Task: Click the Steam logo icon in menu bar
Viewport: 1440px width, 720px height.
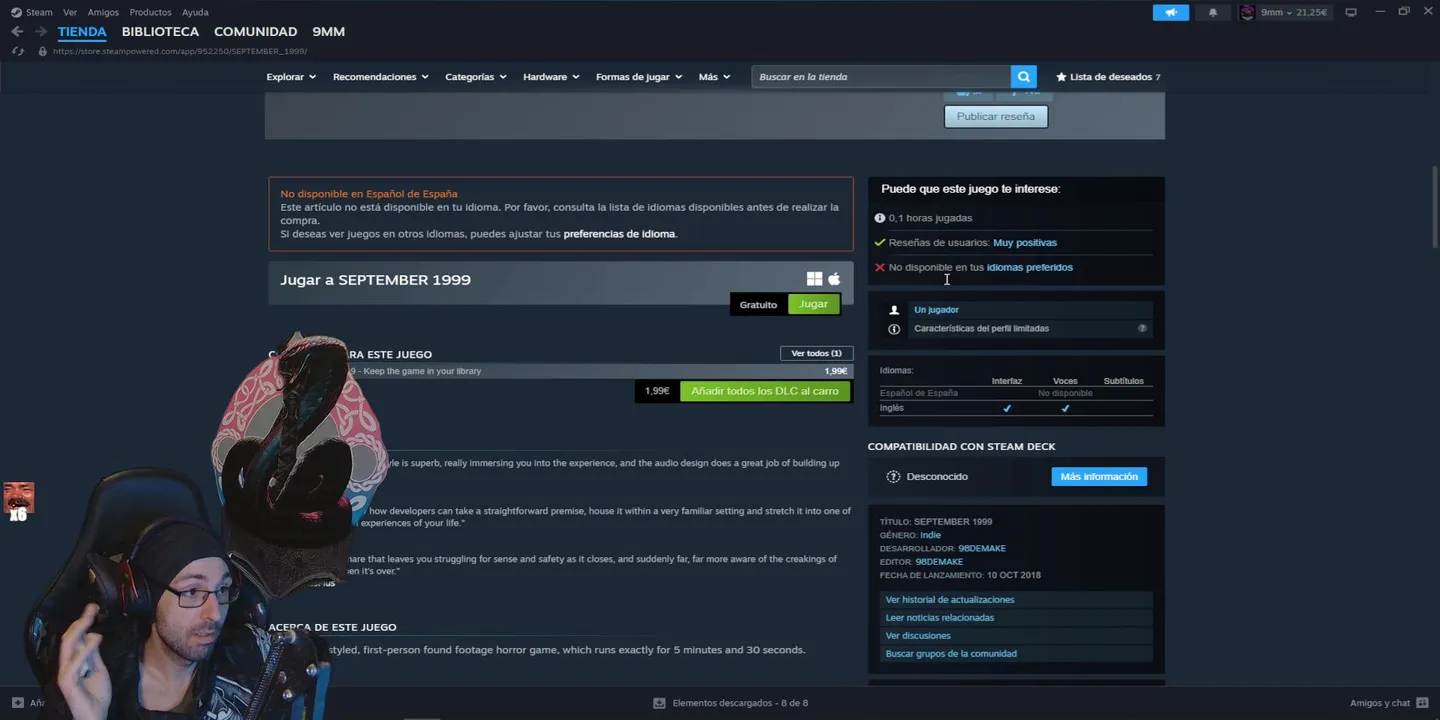Action: pos(16,12)
